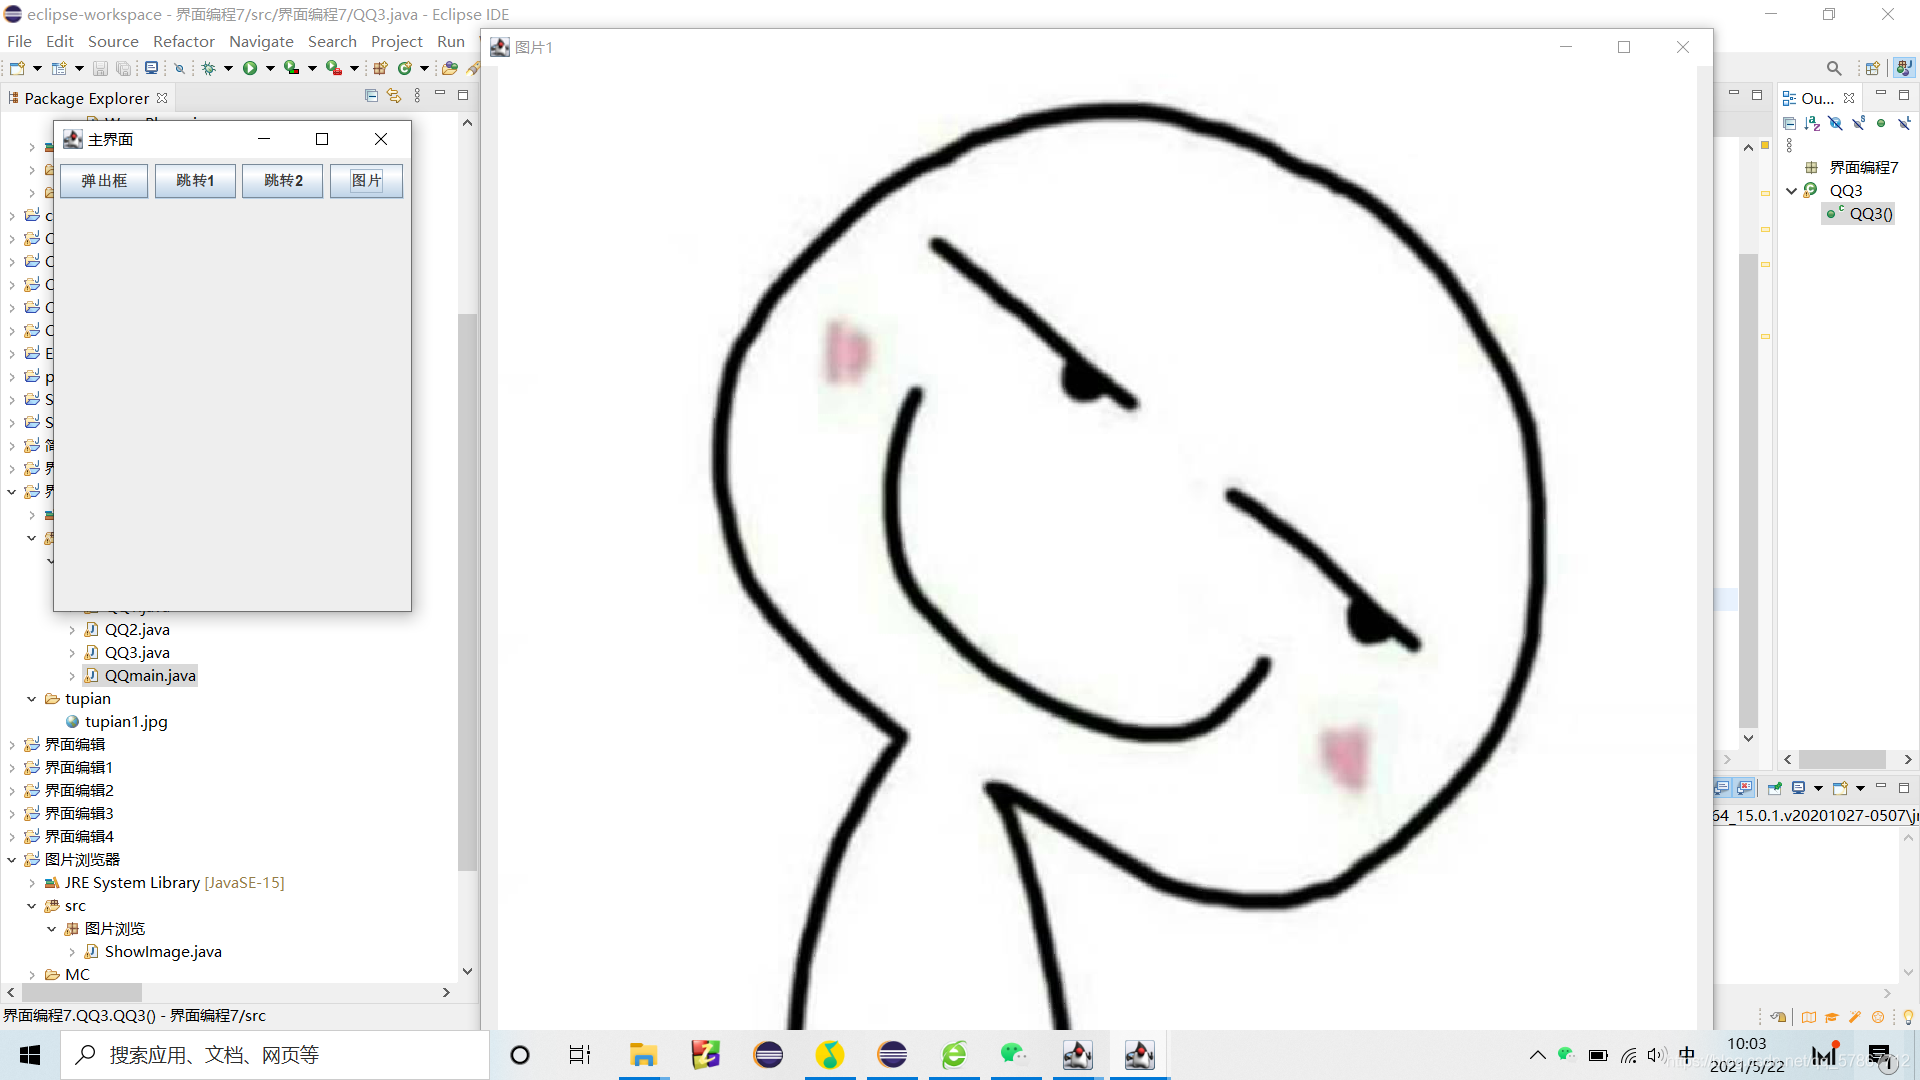The height and width of the screenshot is (1080, 1920).
Task: Click the Package Explorer horizontal scrollbar
Action: (81, 993)
